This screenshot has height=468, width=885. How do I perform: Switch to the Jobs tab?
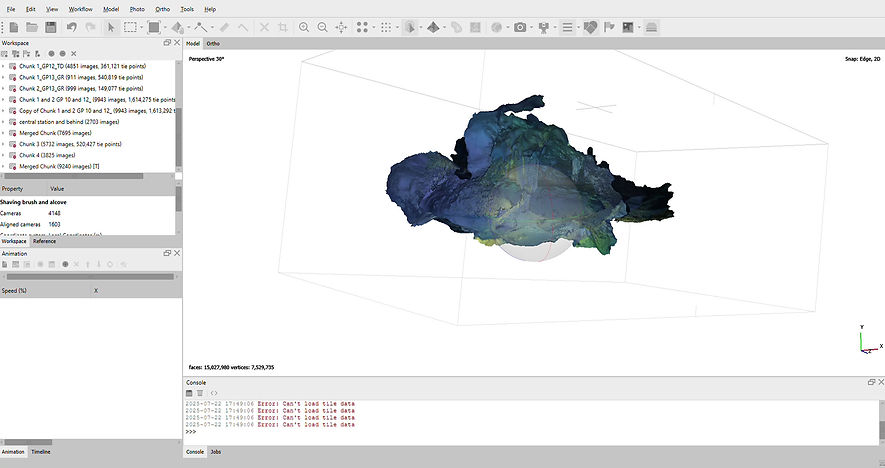coord(216,452)
